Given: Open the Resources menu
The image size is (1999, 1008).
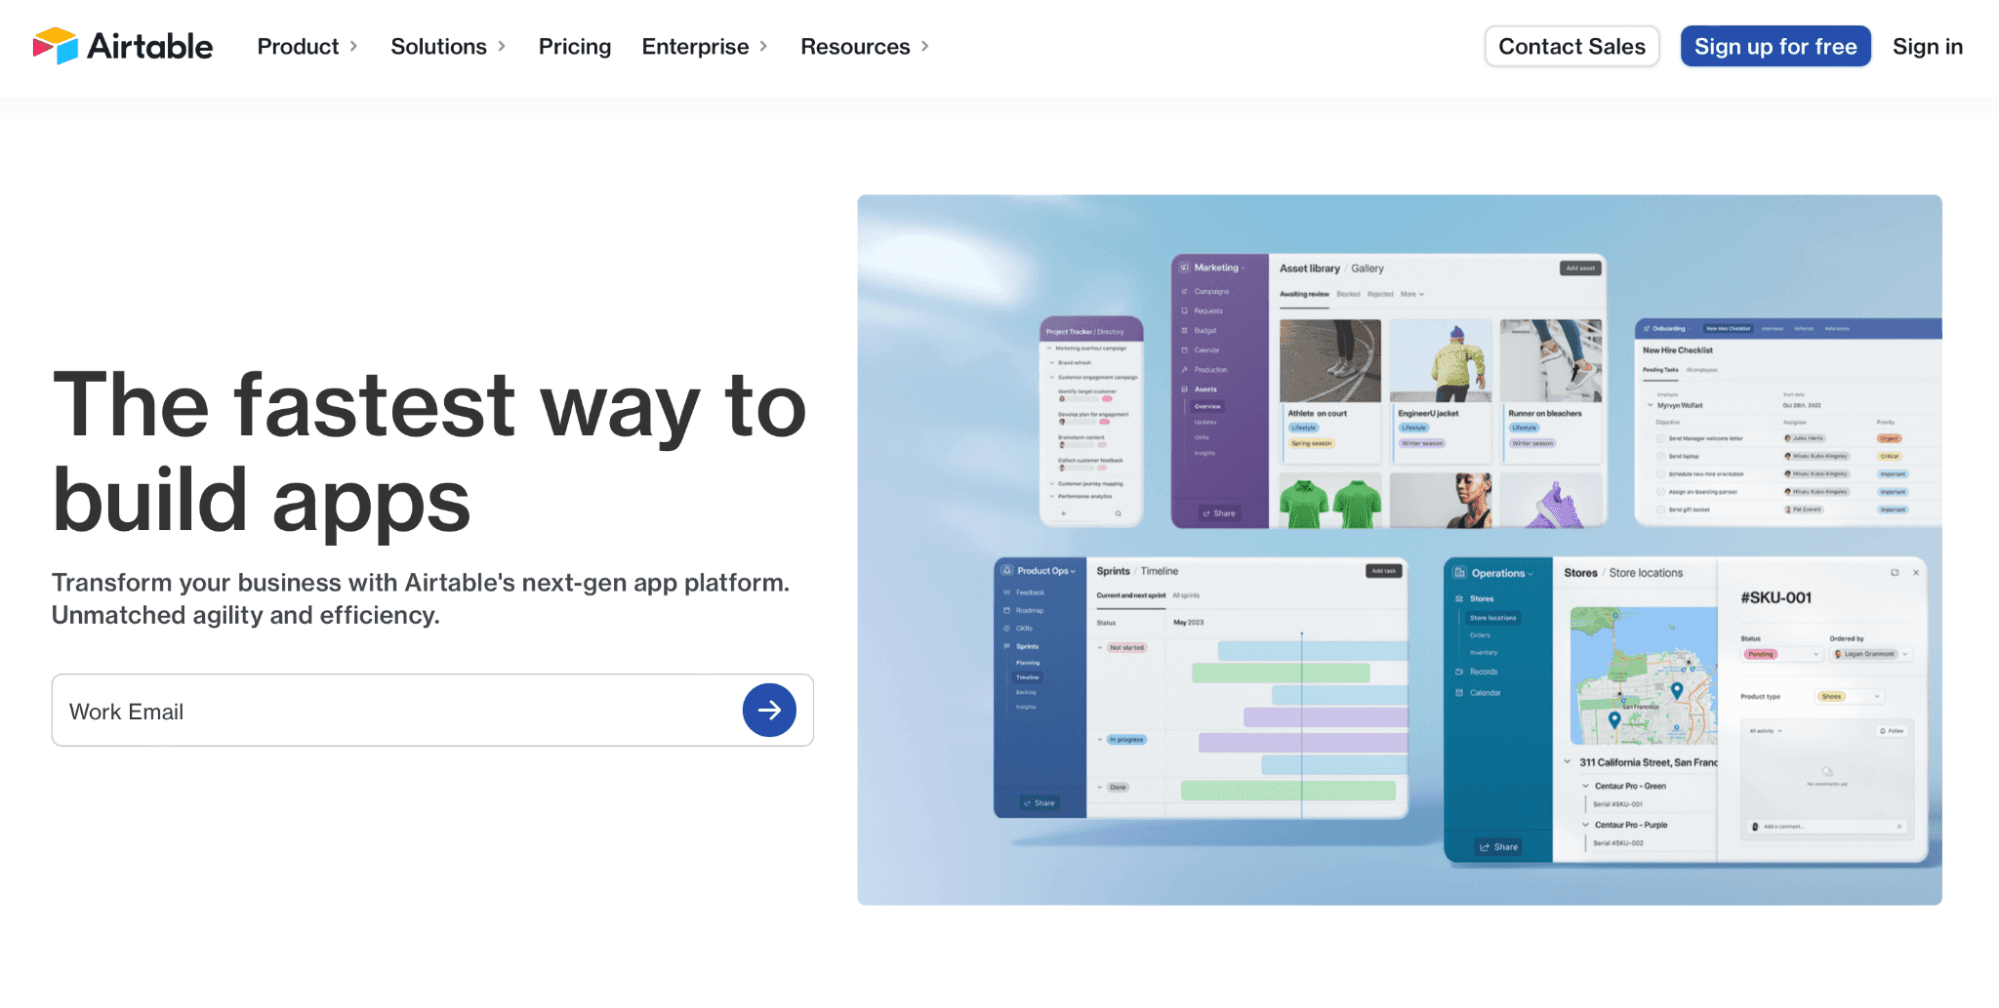Looking at the screenshot, I should point(855,46).
